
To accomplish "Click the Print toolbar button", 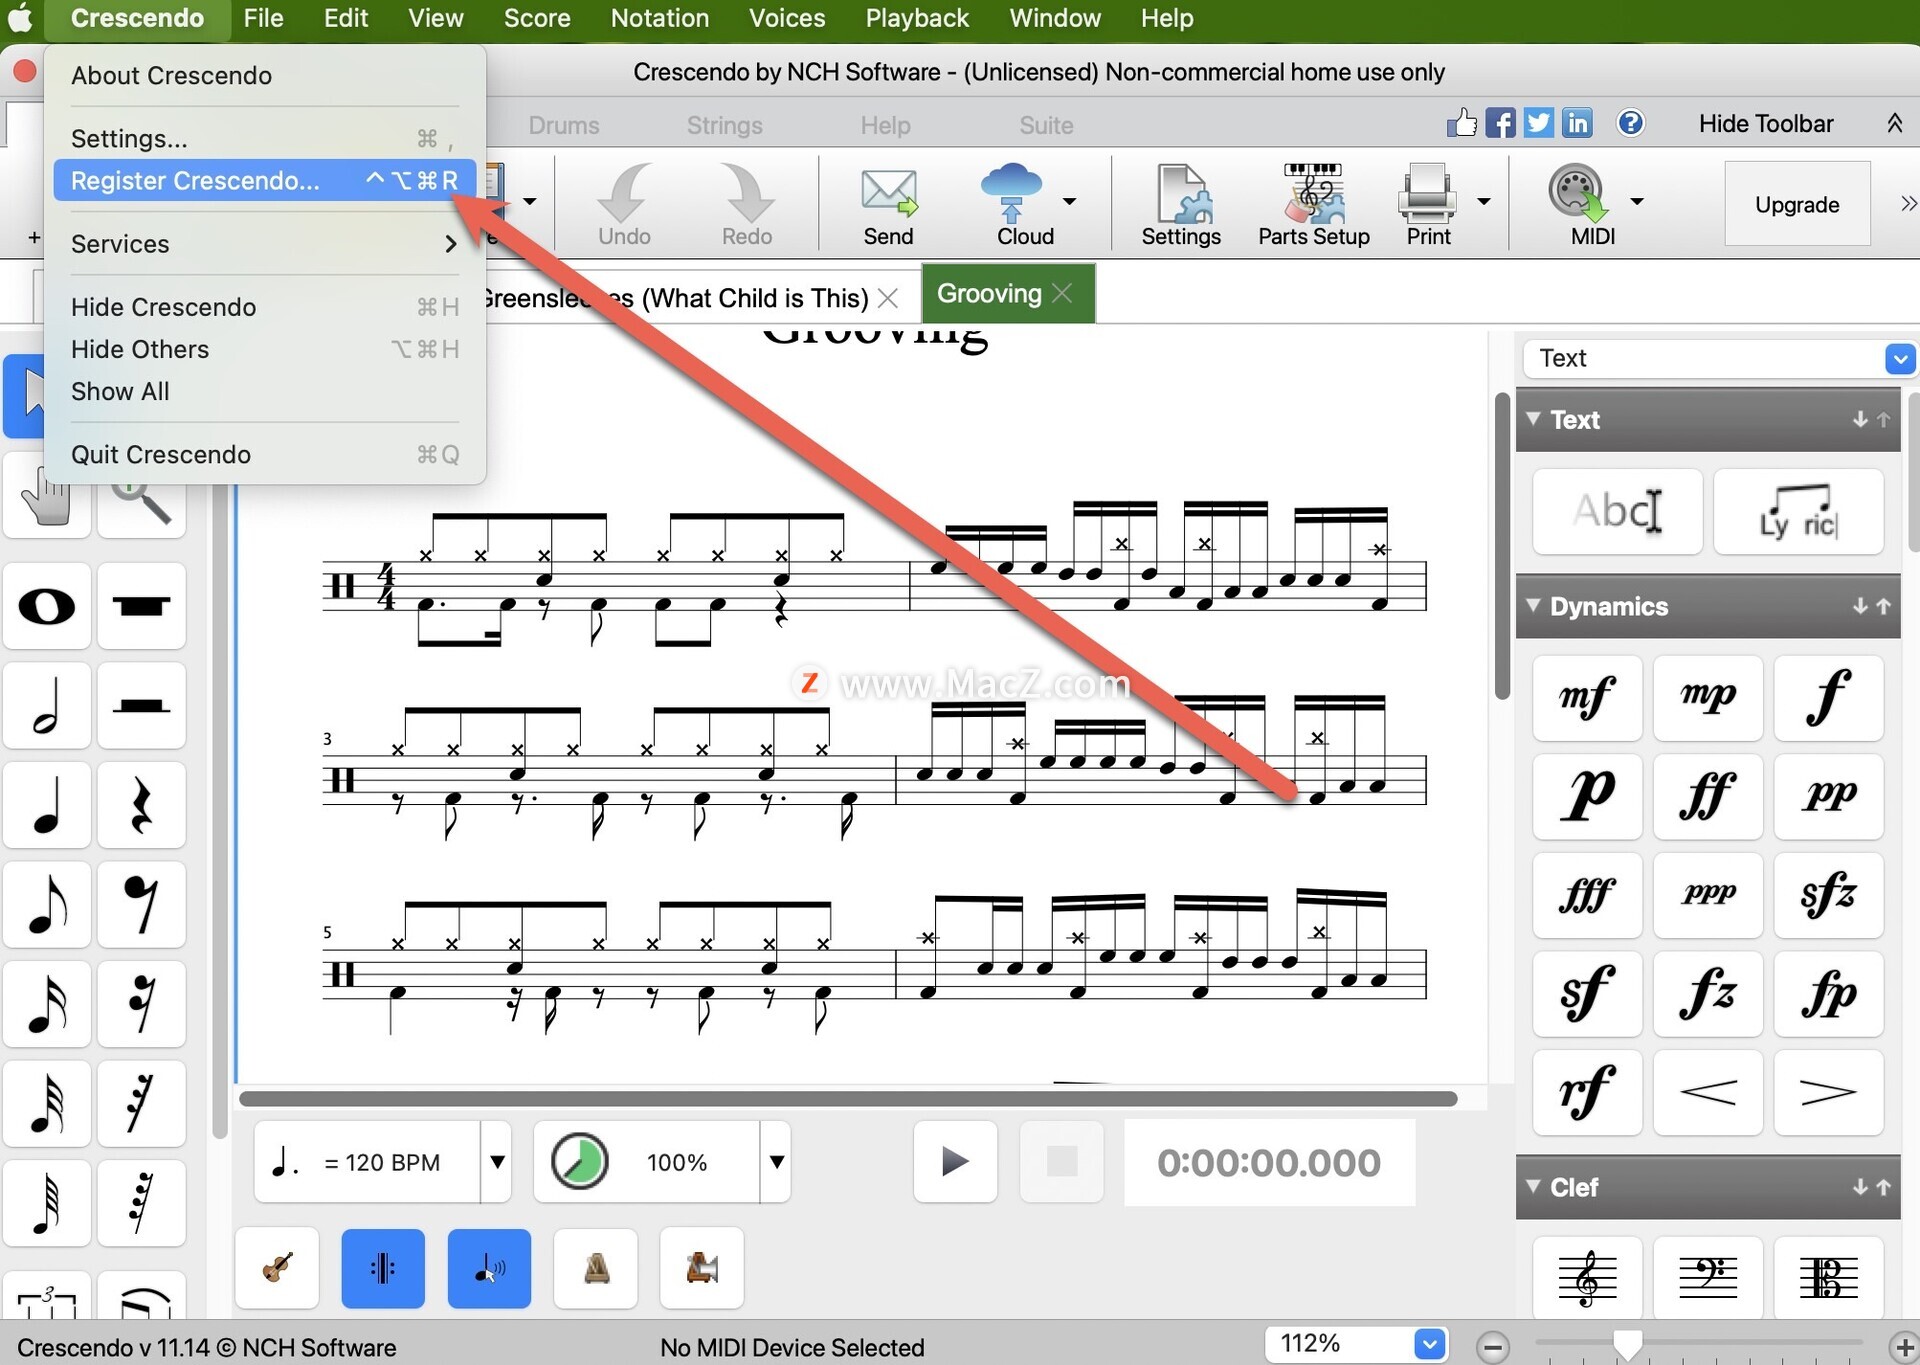I will click(x=1428, y=205).
